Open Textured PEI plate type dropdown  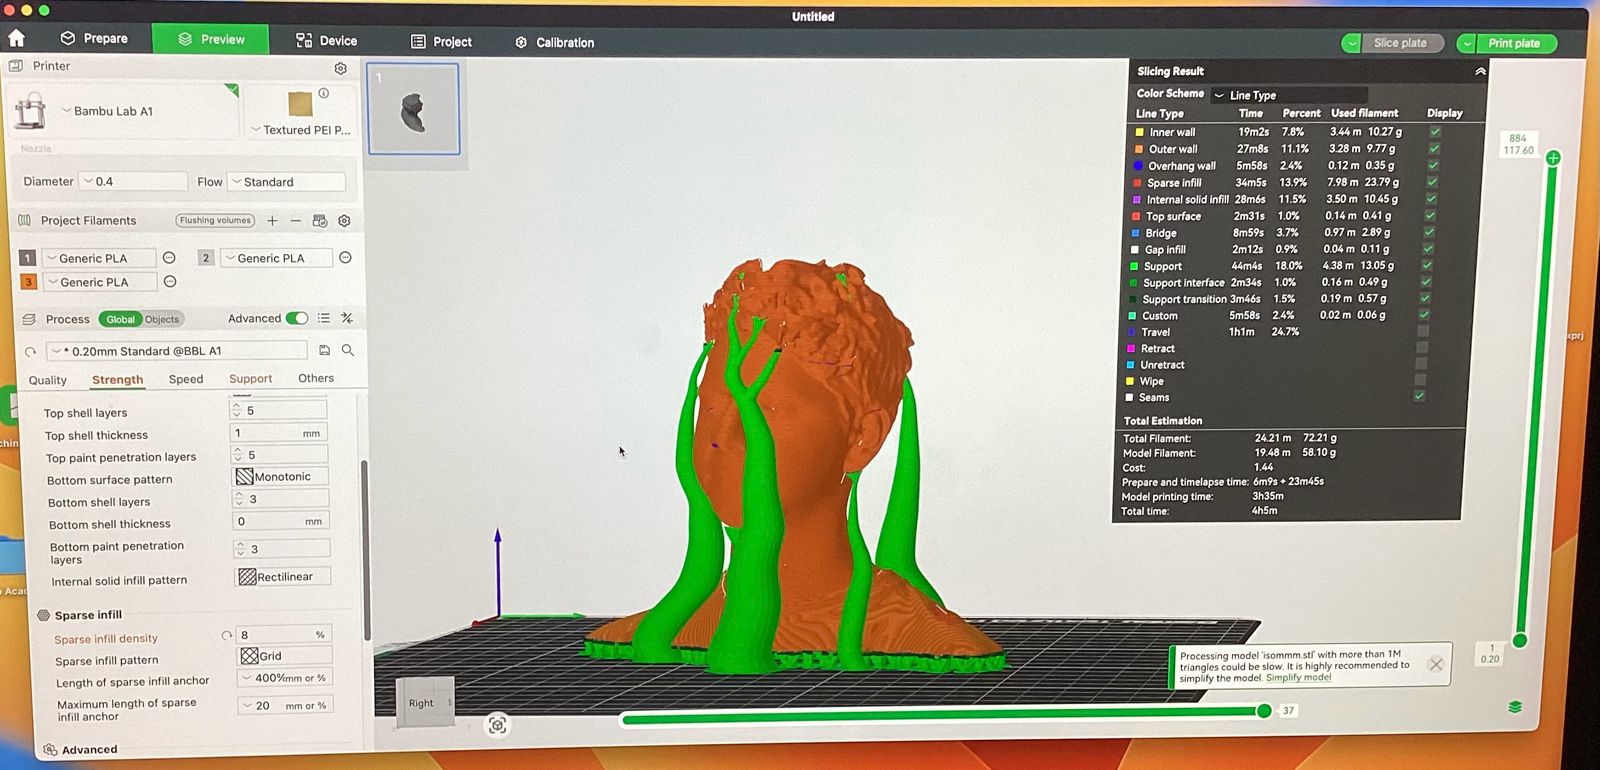coord(301,130)
